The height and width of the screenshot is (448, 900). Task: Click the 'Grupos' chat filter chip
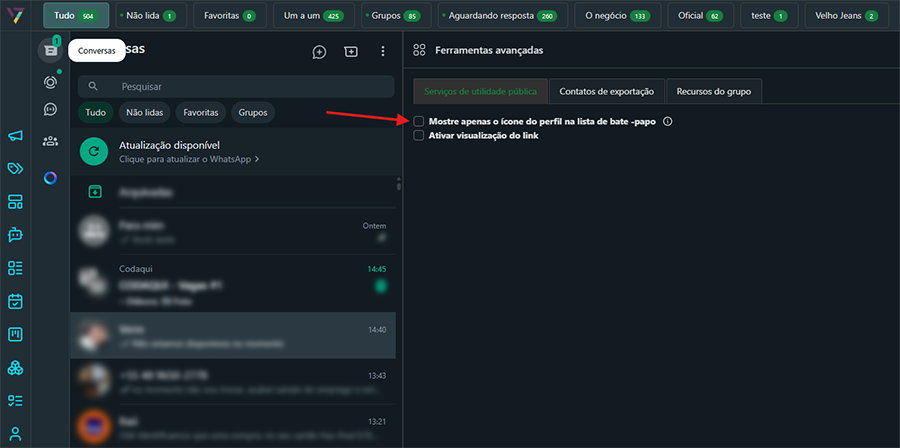click(253, 113)
